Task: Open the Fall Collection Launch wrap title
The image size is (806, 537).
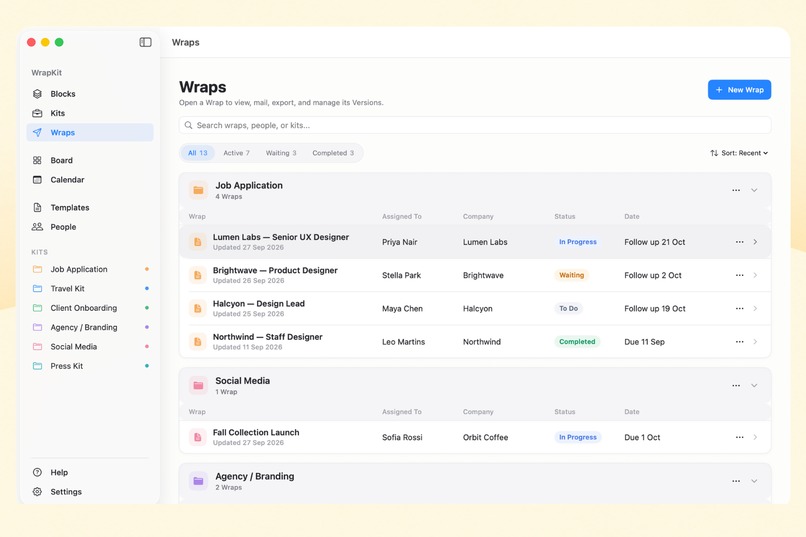Action: (256, 433)
